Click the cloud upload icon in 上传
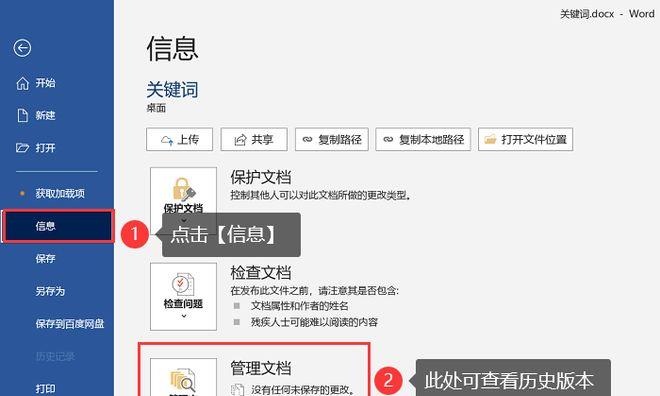Image resolution: width=660 pixels, height=396 pixels. (x=167, y=140)
